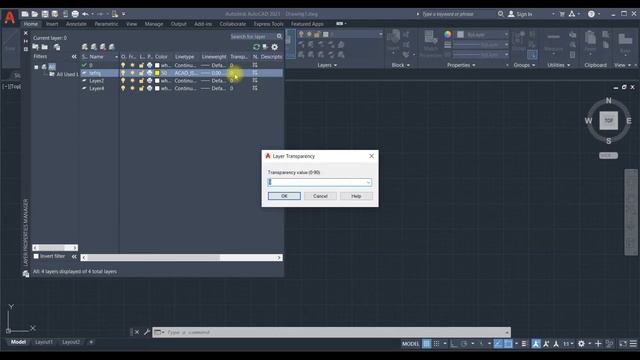Toggle Freeze sun icon for Layer4
The width and height of the screenshot is (640, 360).
132,88
